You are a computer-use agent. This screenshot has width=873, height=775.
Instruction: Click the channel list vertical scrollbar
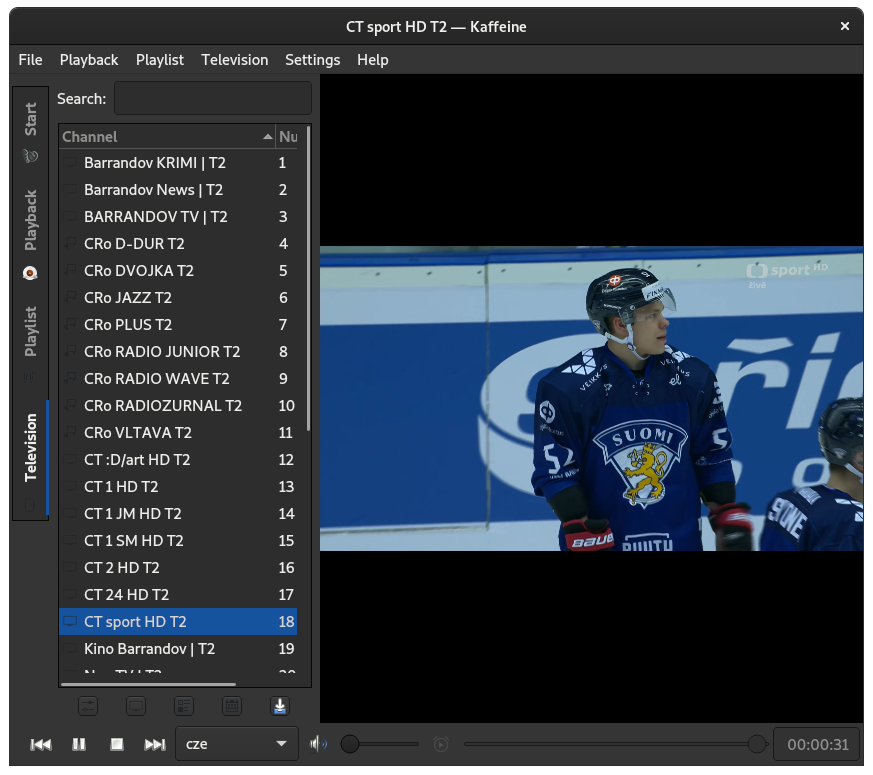(x=308, y=278)
